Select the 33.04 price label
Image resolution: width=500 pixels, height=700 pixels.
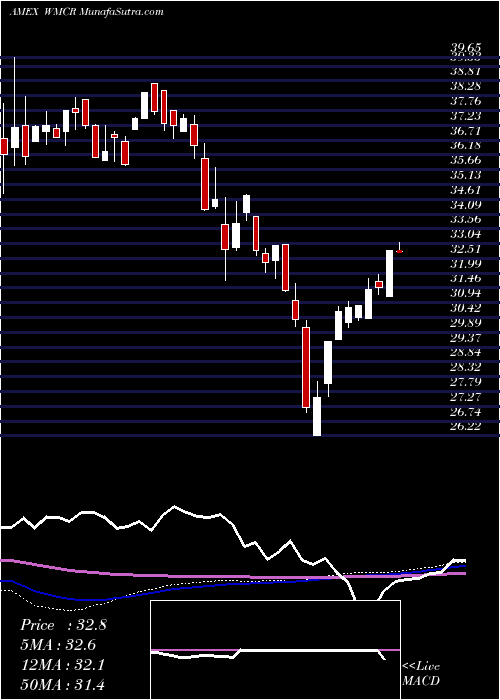pyautogui.click(x=465, y=234)
